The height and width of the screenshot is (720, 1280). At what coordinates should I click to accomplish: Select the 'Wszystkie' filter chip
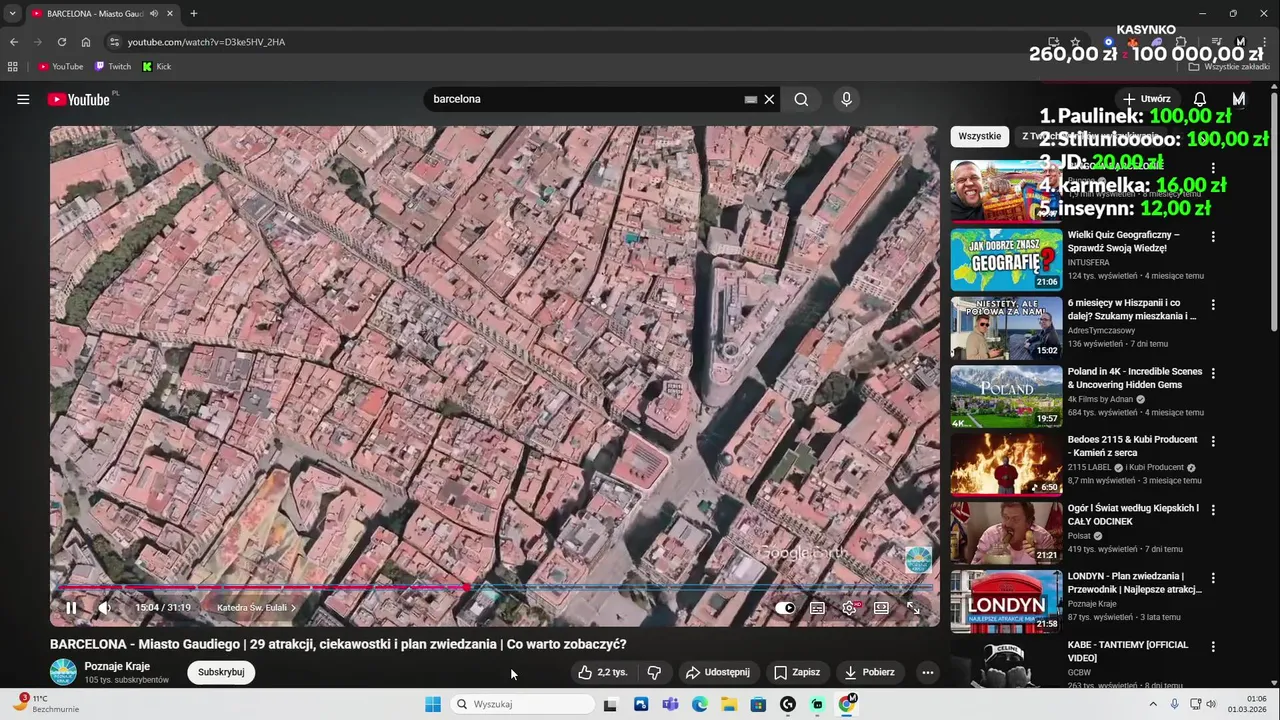click(x=979, y=136)
